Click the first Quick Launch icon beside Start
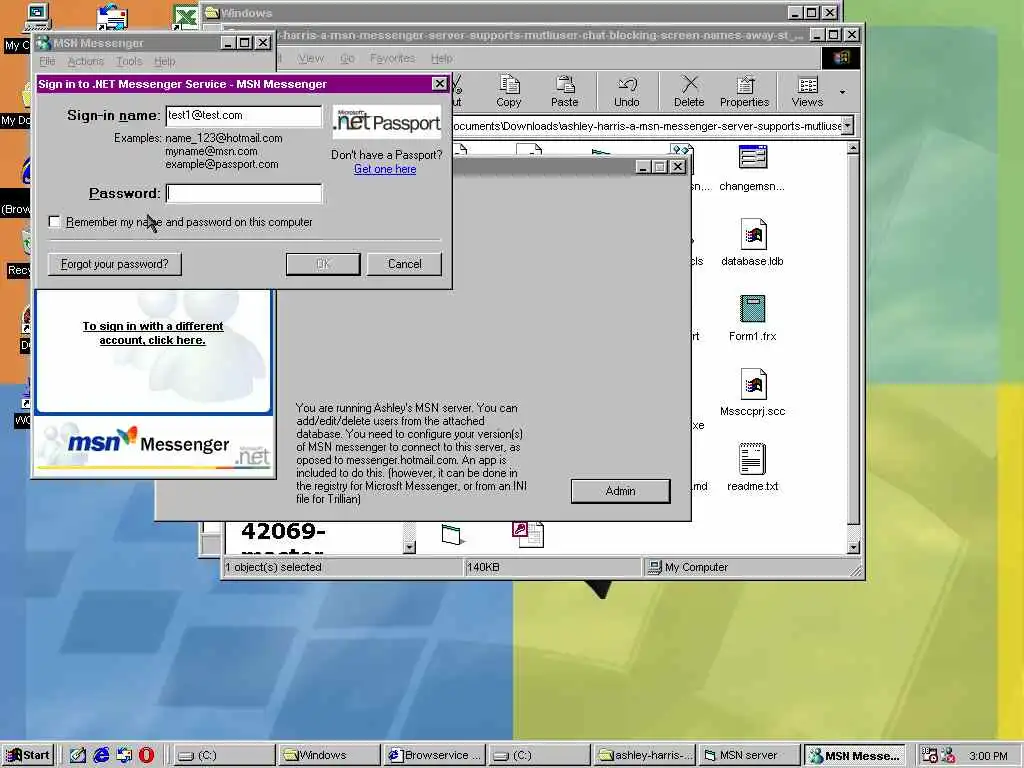The image size is (1024, 768). click(x=78, y=756)
